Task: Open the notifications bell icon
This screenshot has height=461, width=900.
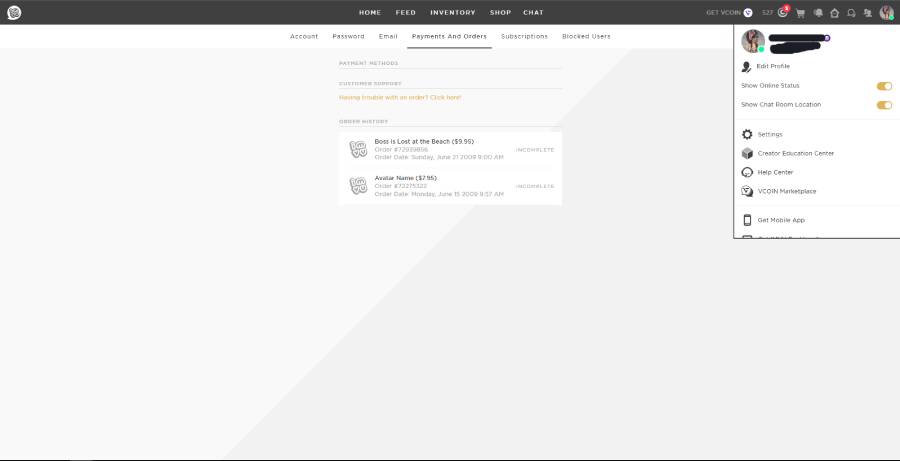Action: 818,13
